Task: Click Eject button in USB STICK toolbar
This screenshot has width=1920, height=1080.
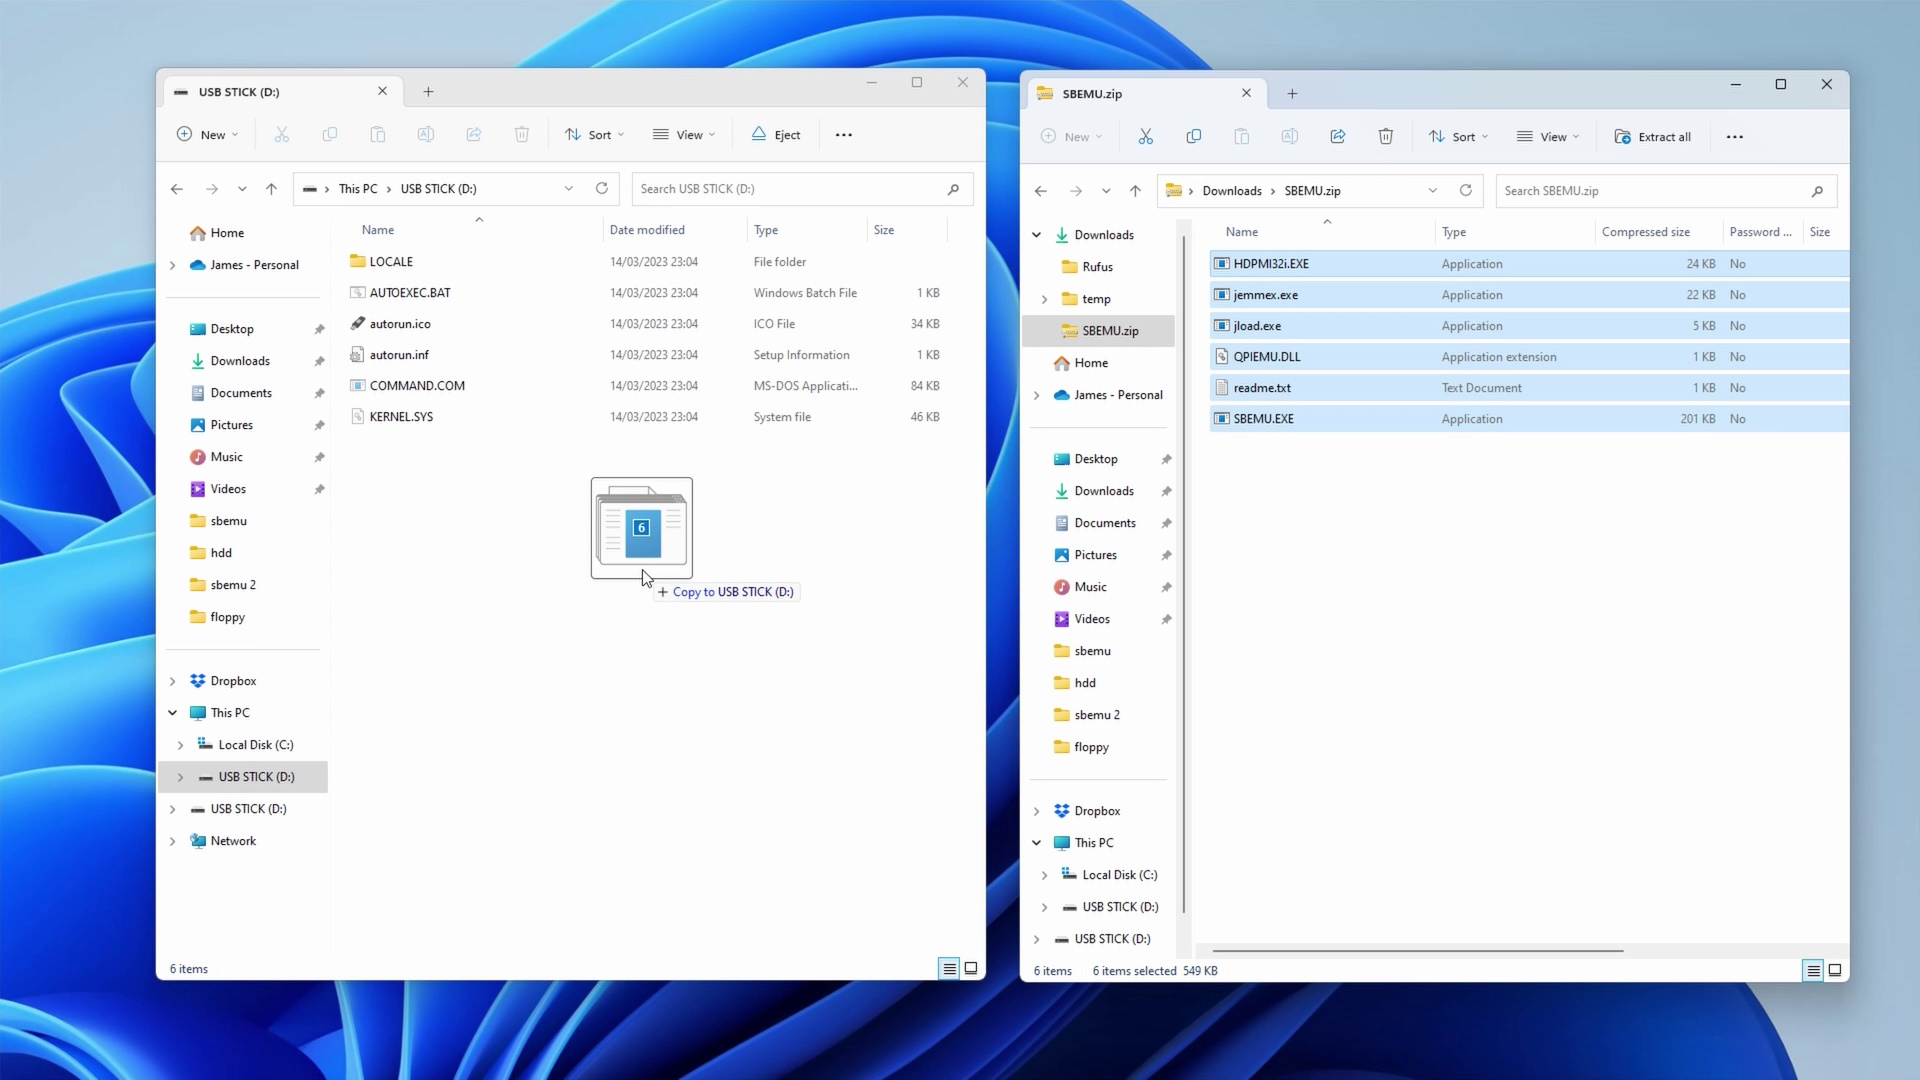Action: (x=775, y=135)
